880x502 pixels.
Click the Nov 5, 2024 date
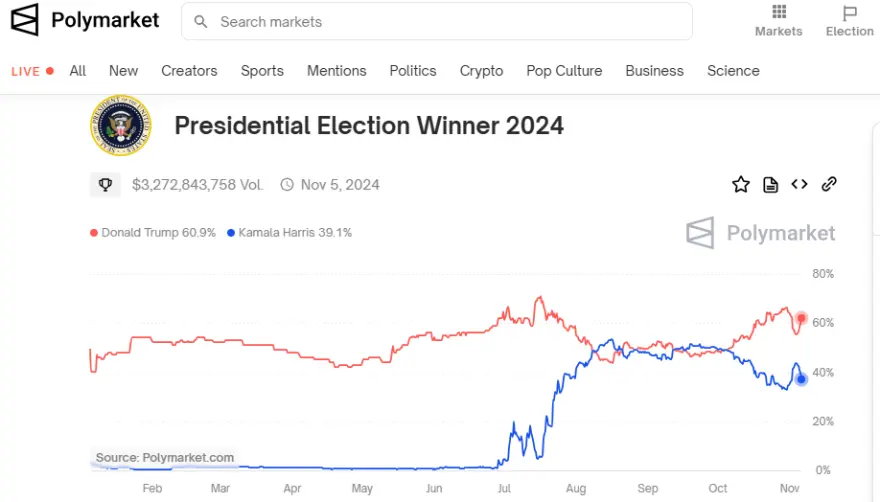click(x=339, y=185)
